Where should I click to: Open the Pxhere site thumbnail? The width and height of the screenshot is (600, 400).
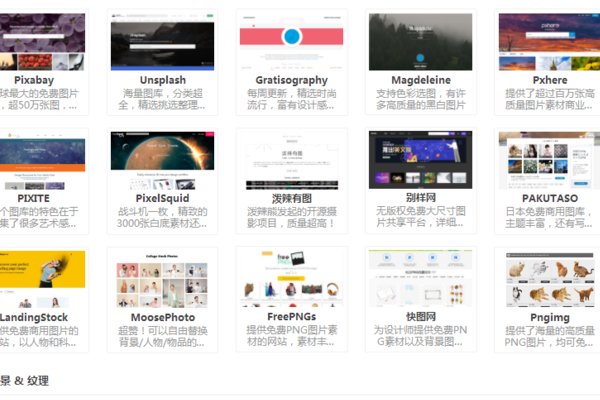[x=549, y=42]
